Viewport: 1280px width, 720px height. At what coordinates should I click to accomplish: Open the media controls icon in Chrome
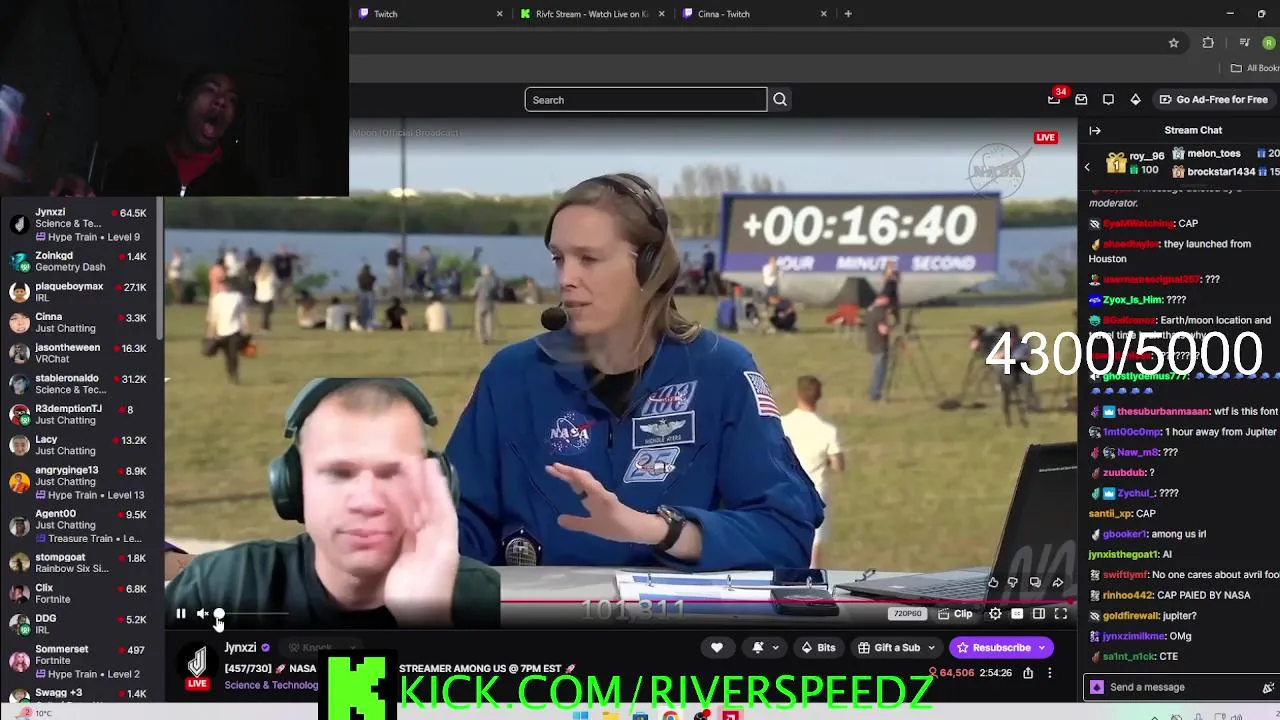[1244, 43]
